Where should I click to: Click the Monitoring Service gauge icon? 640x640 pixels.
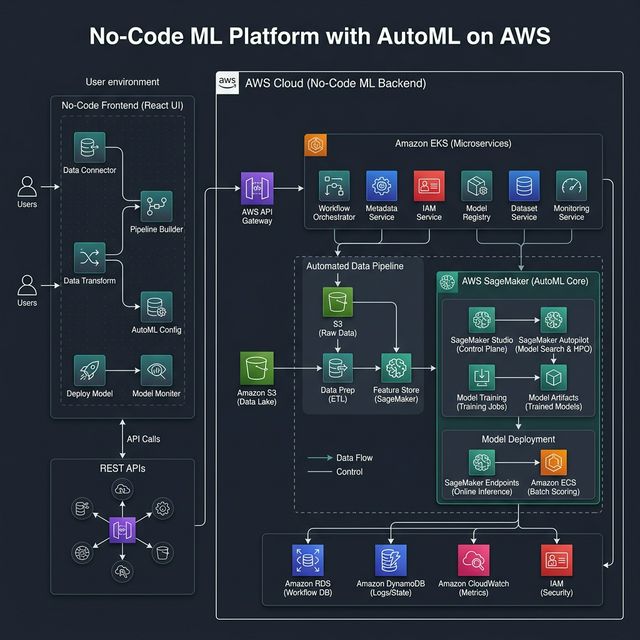pos(571,186)
